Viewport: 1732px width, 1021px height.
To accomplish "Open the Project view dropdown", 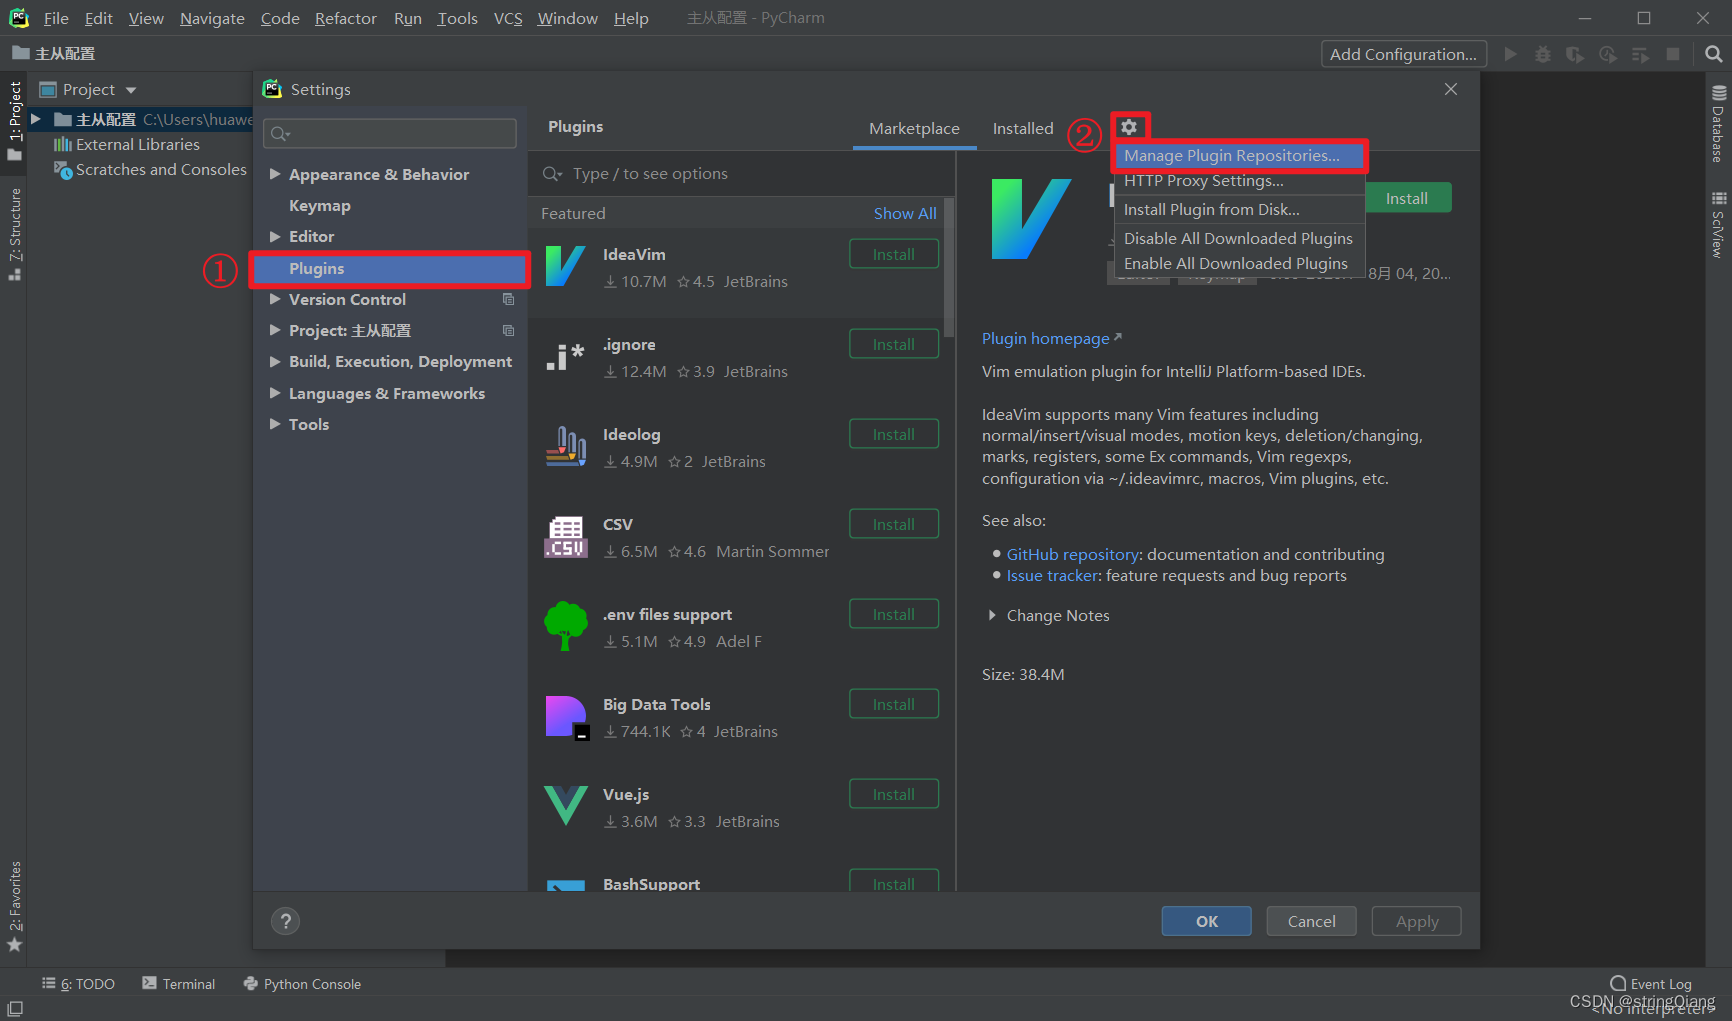I will click(131, 90).
